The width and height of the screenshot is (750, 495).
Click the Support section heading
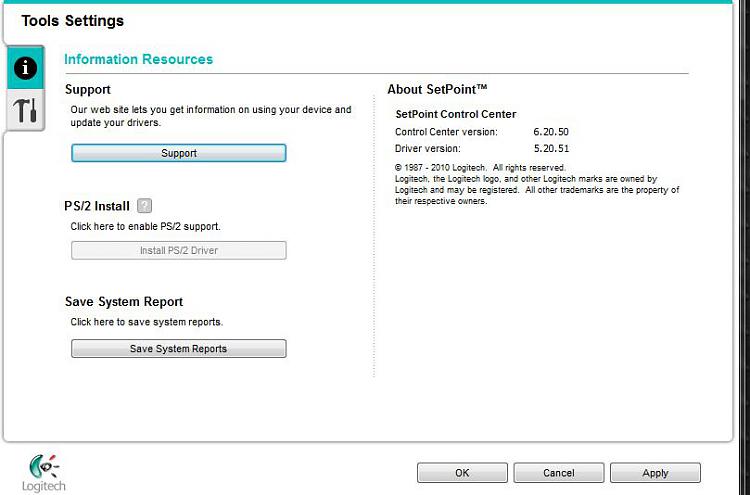(88, 89)
